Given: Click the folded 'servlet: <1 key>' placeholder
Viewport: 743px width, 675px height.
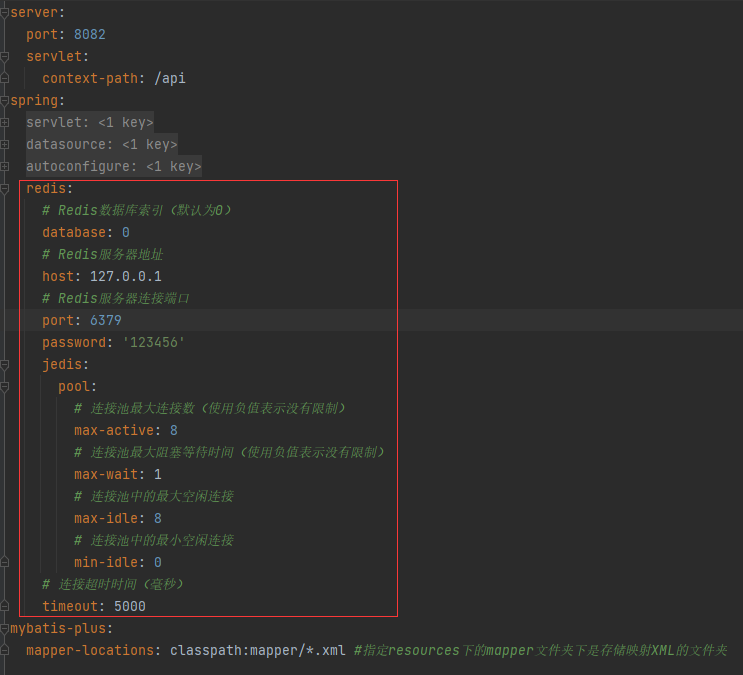Looking at the screenshot, I should [x=90, y=122].
